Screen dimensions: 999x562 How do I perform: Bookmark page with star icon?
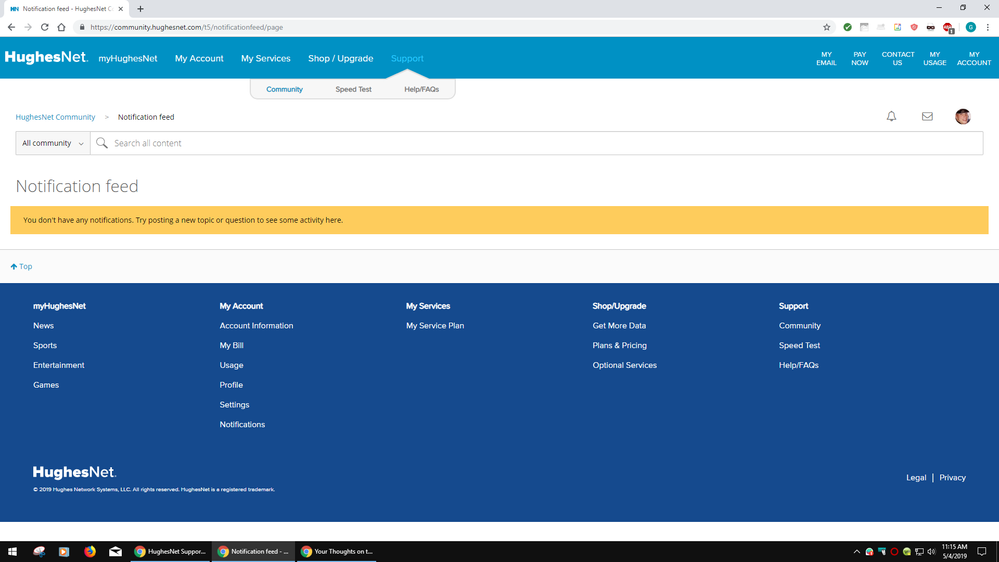826,27
